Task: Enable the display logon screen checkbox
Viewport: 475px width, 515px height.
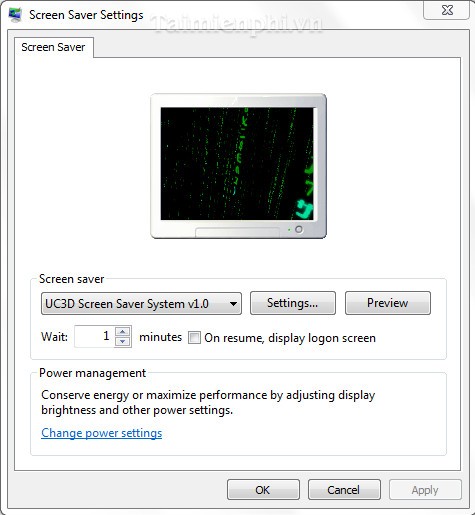Action: point(194,337)
